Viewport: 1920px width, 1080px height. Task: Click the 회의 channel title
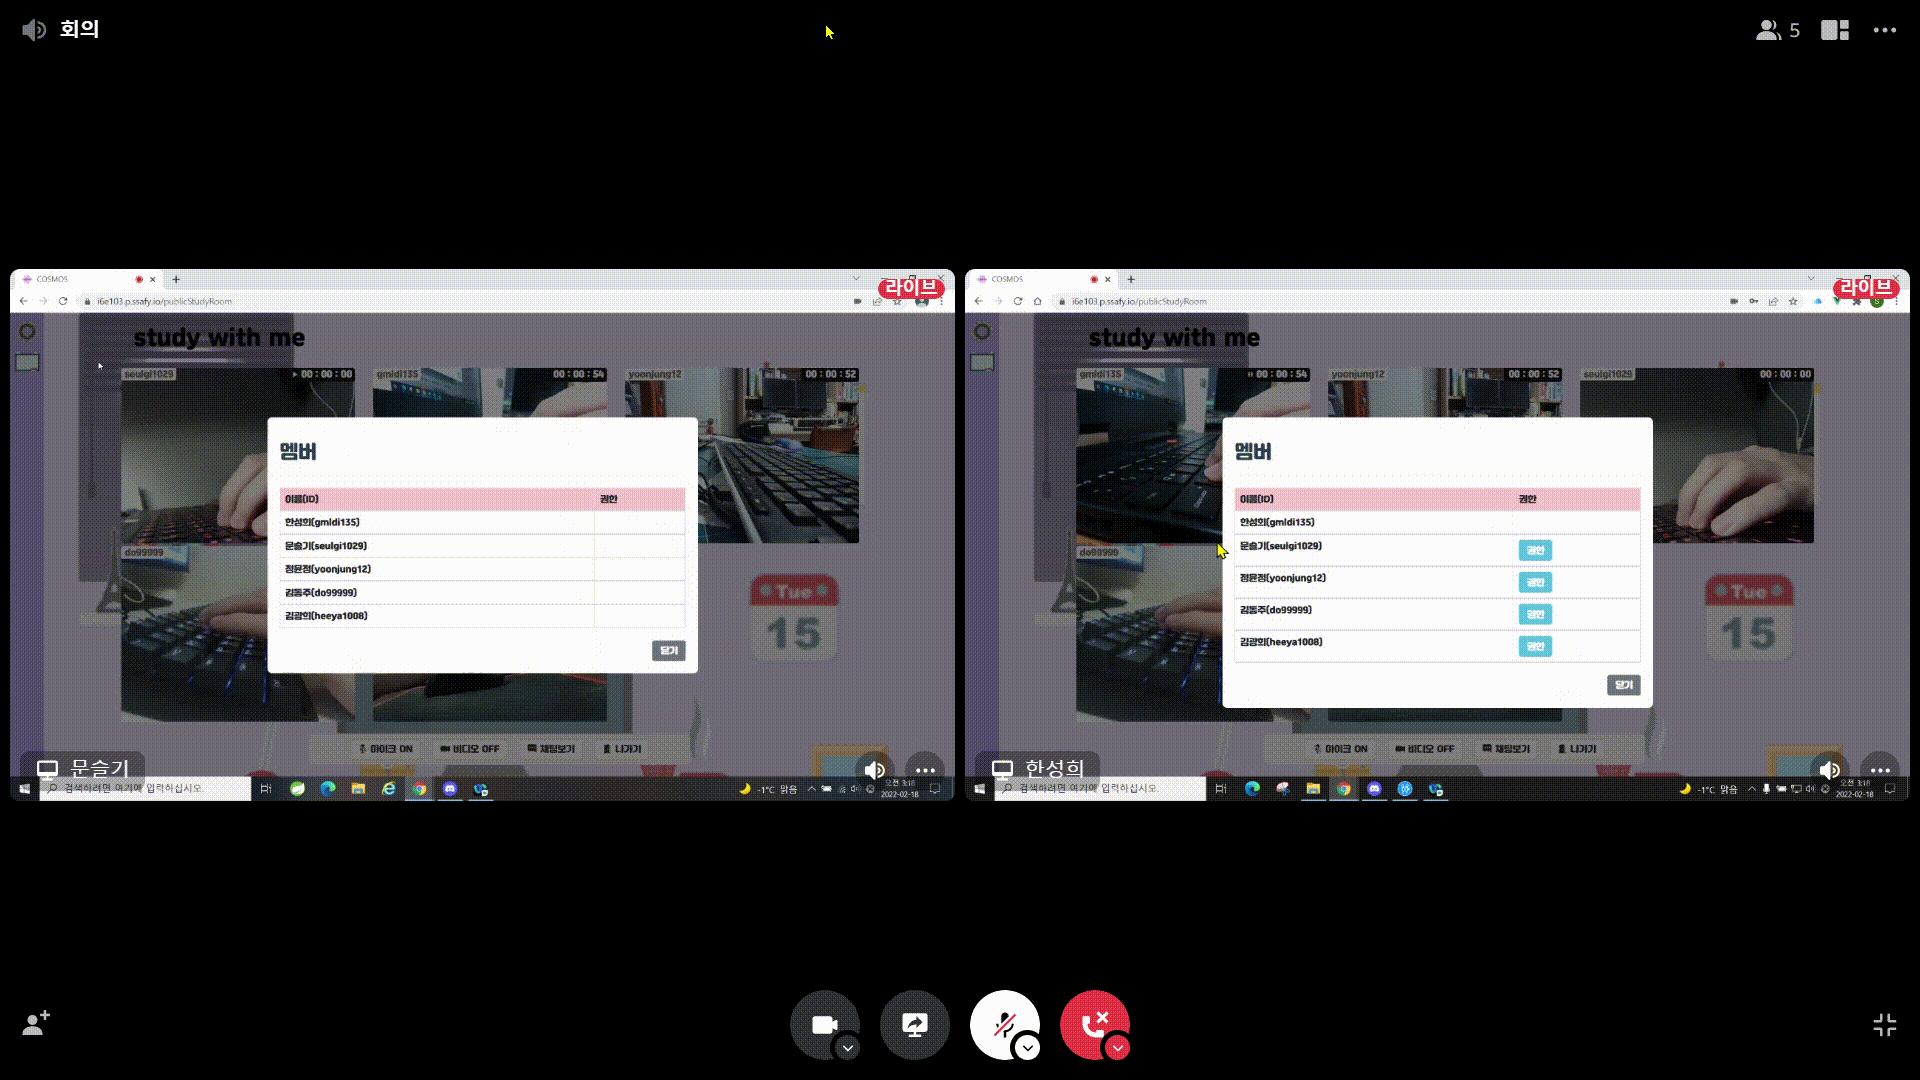click(x=79, y=29)
